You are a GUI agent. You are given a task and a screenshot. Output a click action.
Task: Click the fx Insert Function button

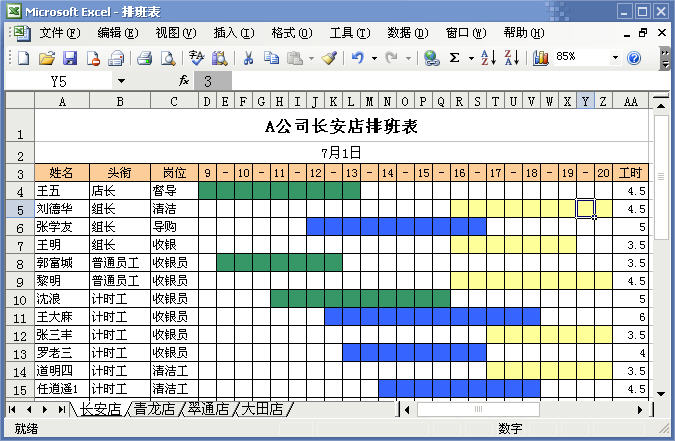(184, 81)
